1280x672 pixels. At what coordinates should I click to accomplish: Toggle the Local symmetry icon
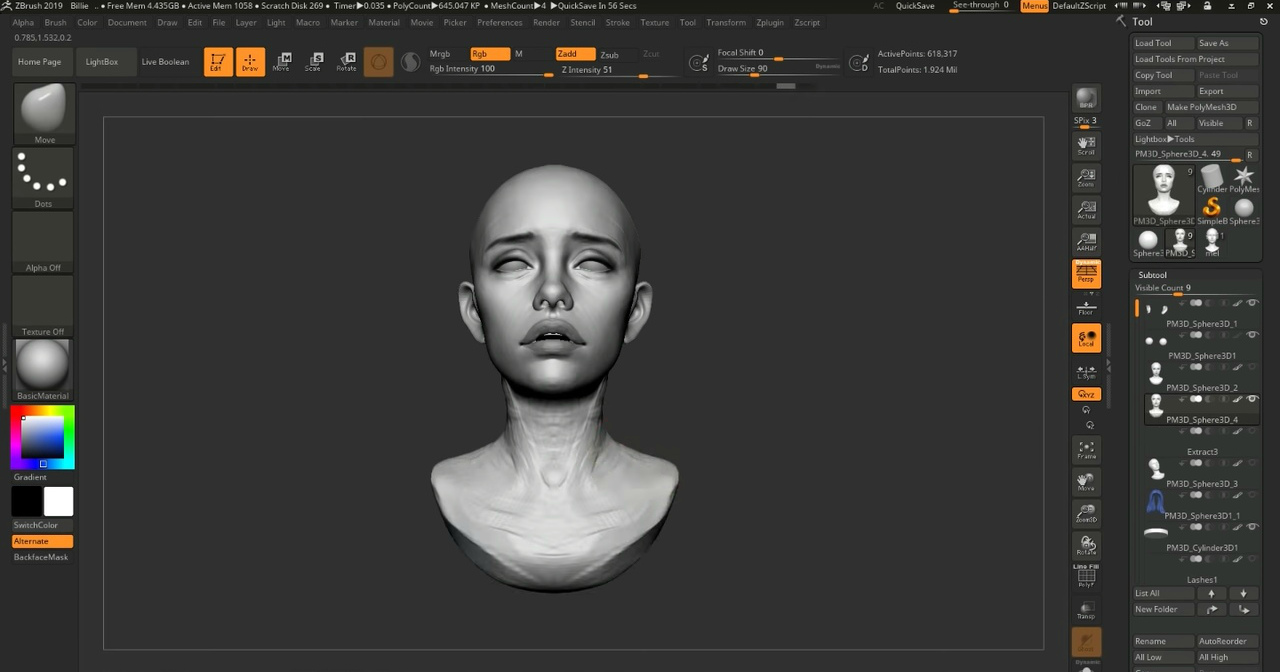1086,338
